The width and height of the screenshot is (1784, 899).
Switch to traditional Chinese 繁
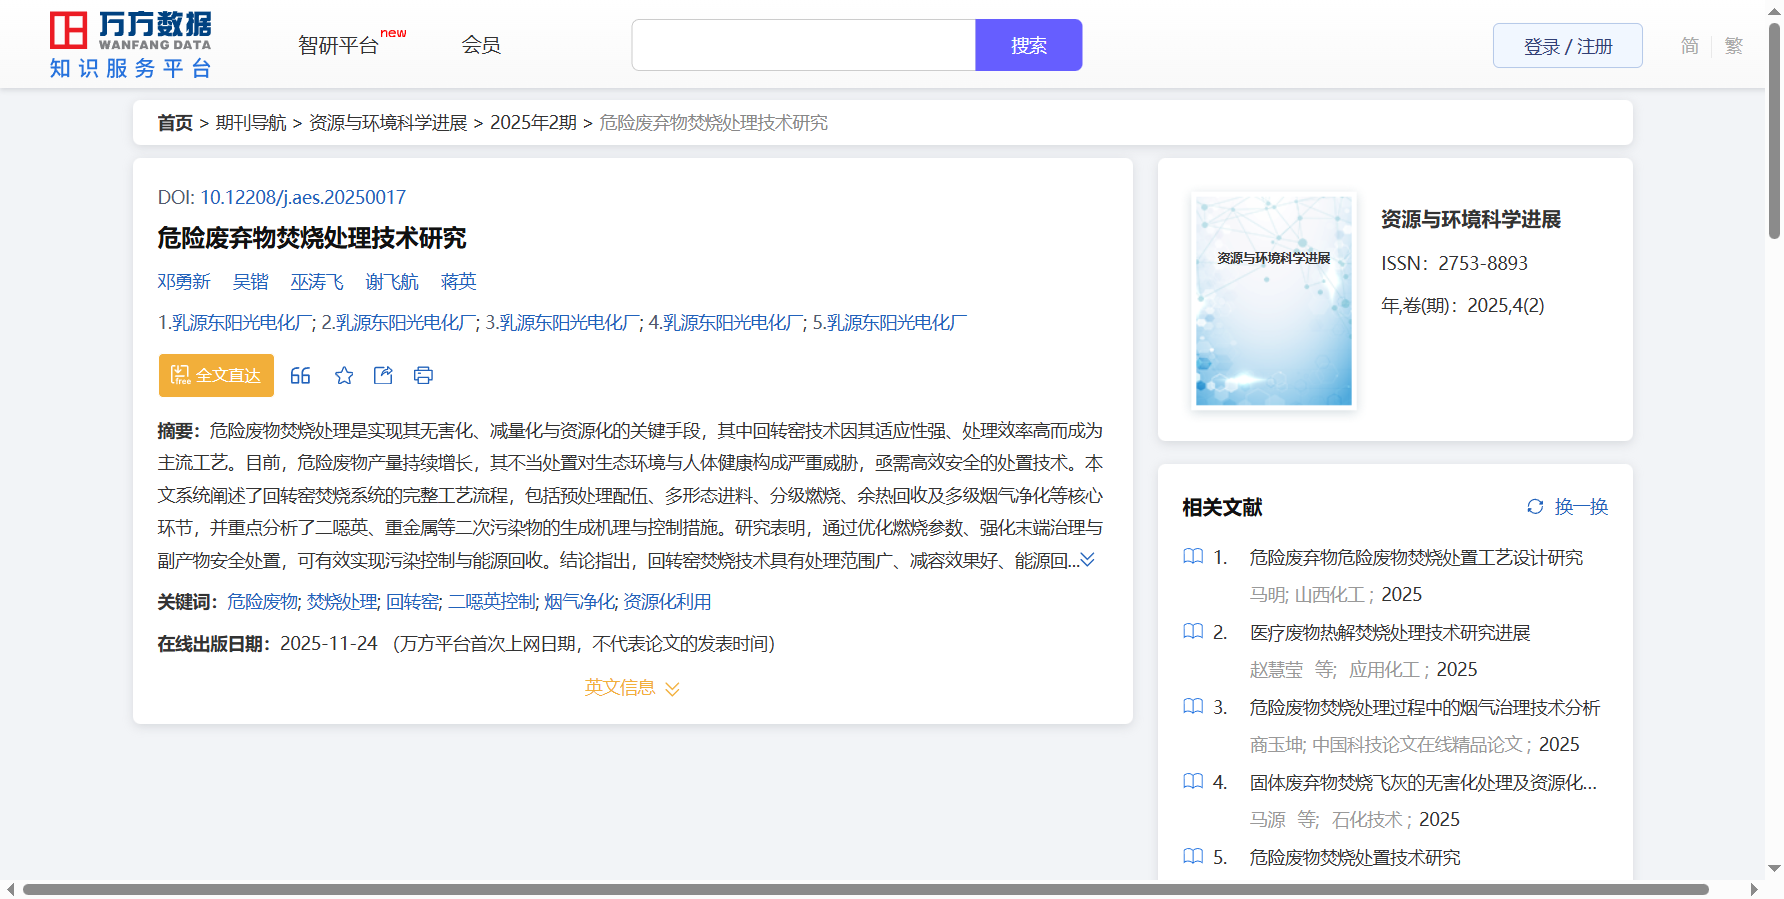click(1734, 46)
